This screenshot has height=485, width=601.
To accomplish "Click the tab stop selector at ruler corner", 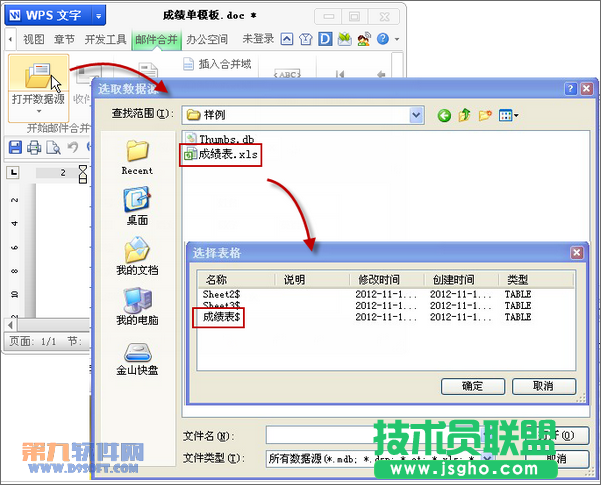I will click(x=13, y=173).
